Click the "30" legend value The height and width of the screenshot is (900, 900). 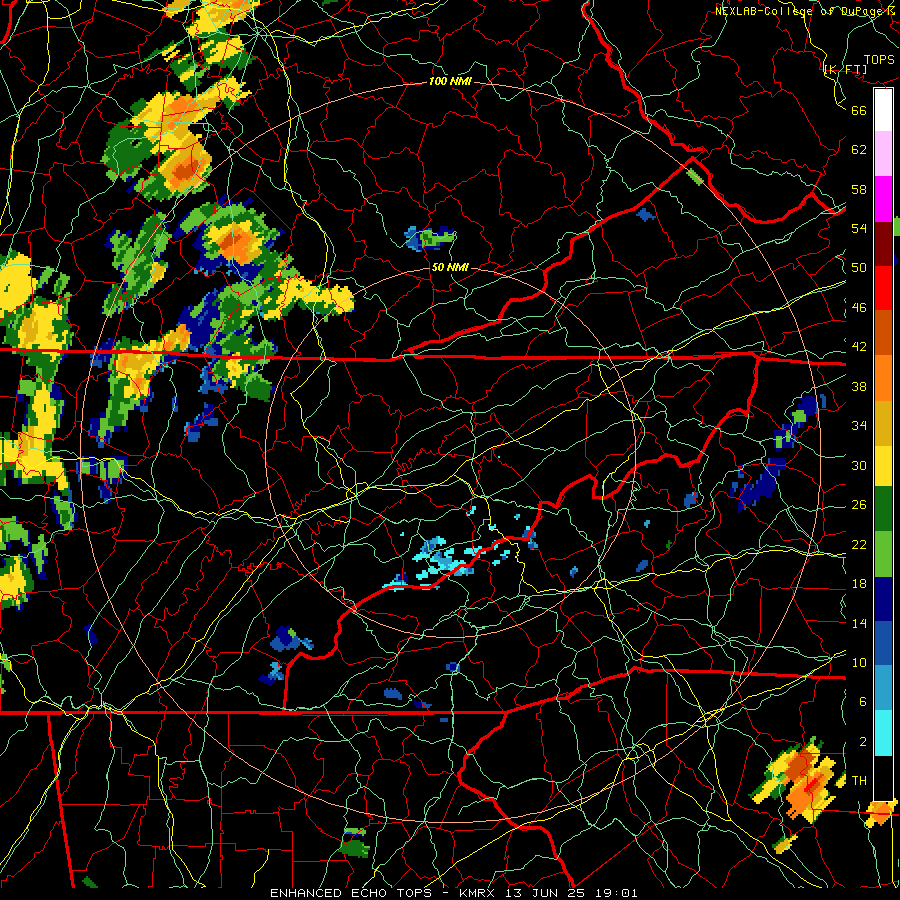pos(859,465)
